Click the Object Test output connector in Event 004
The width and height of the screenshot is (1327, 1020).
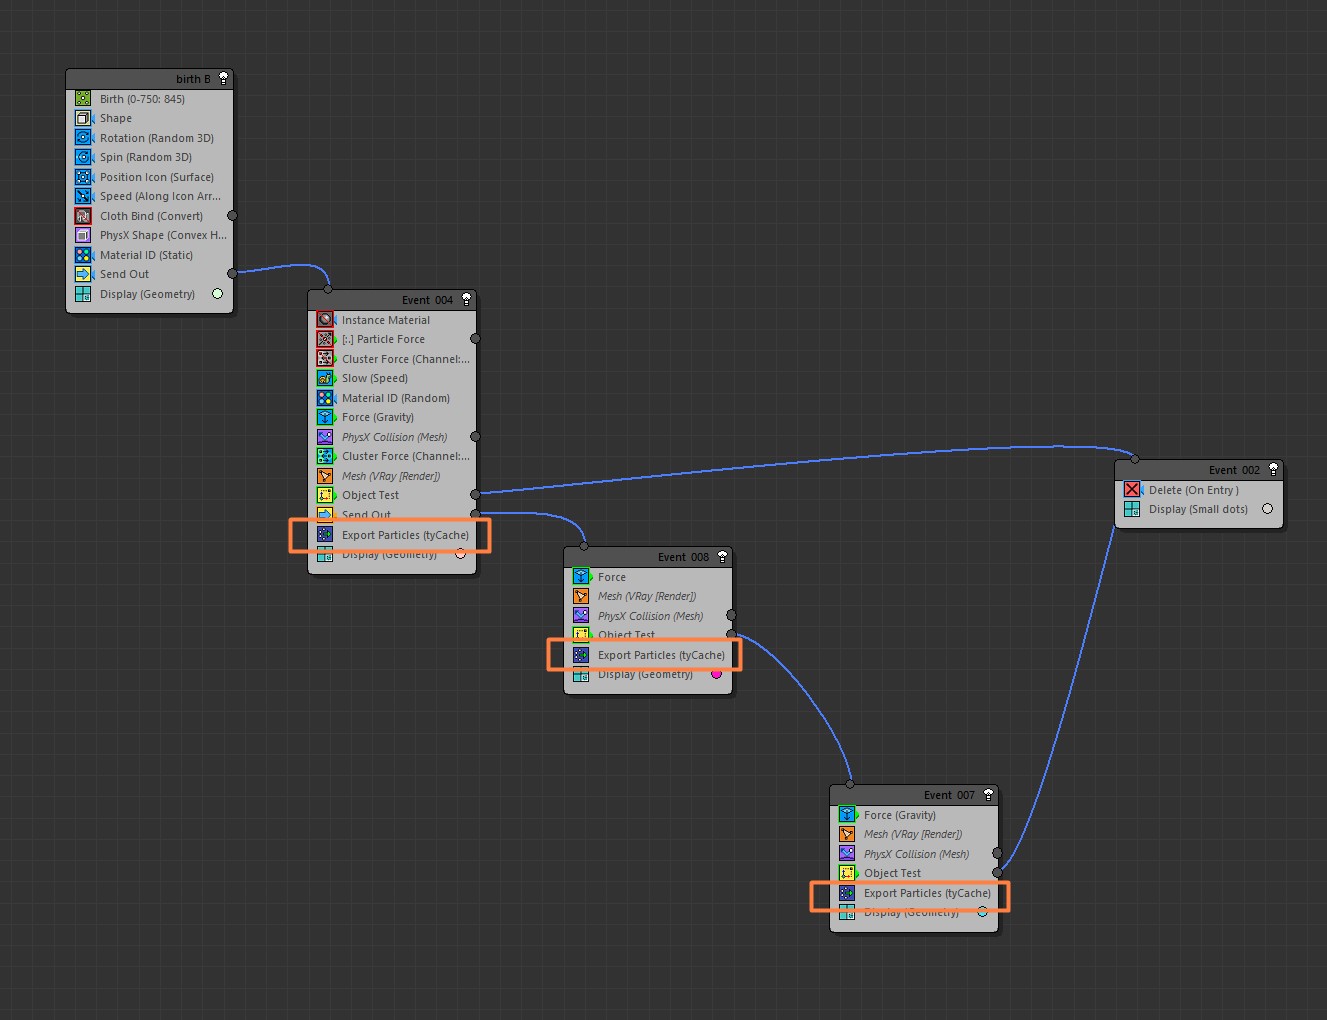click(x=475, y=494)
